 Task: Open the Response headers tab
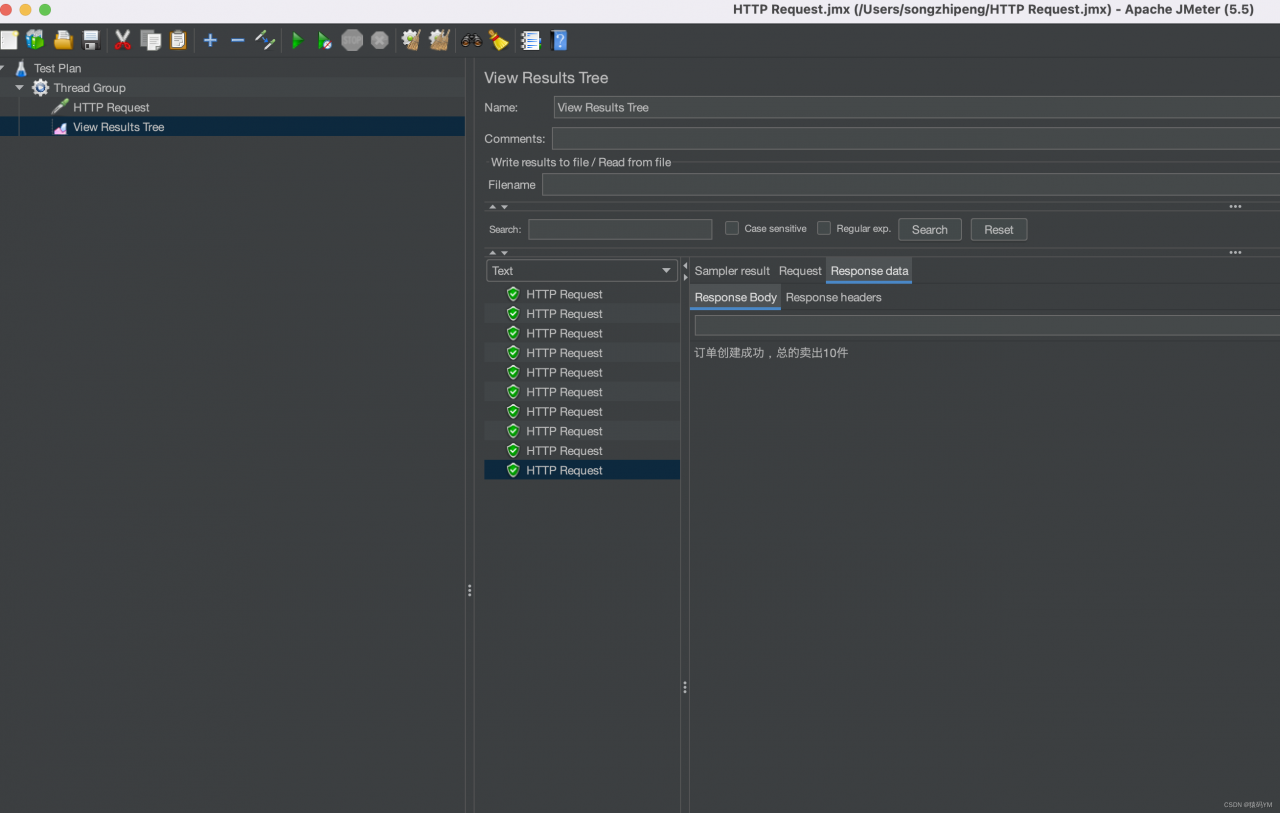[833, 297]
